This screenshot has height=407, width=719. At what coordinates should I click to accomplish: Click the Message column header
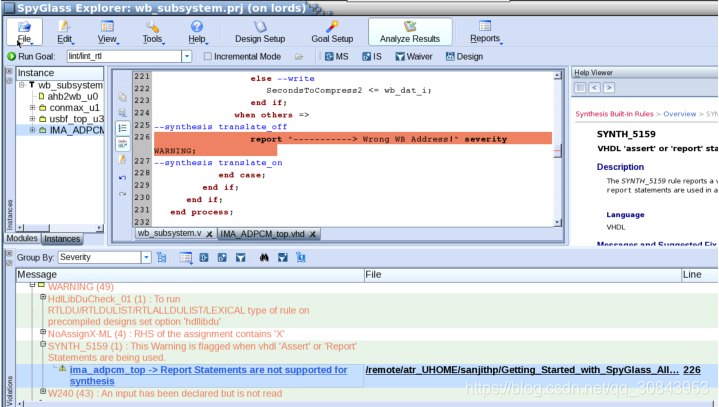coord(190,275)
